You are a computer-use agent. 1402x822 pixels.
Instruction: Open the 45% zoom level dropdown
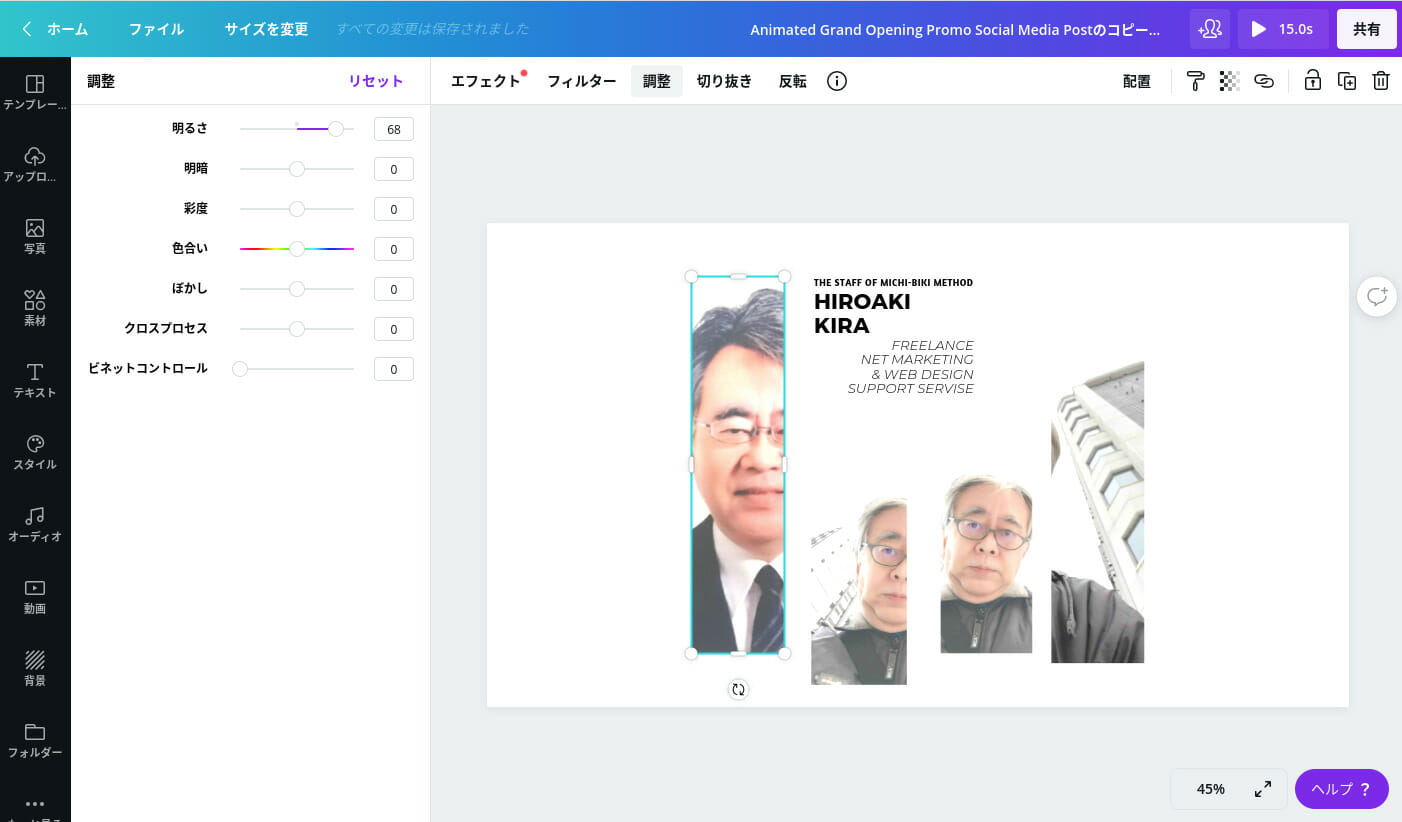(1211, 789)
